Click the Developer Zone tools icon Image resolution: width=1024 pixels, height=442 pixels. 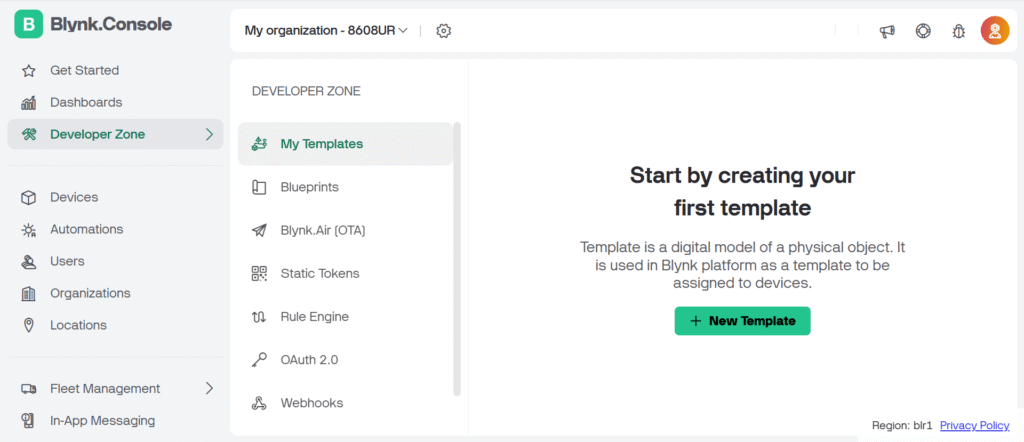click(29, 134)
